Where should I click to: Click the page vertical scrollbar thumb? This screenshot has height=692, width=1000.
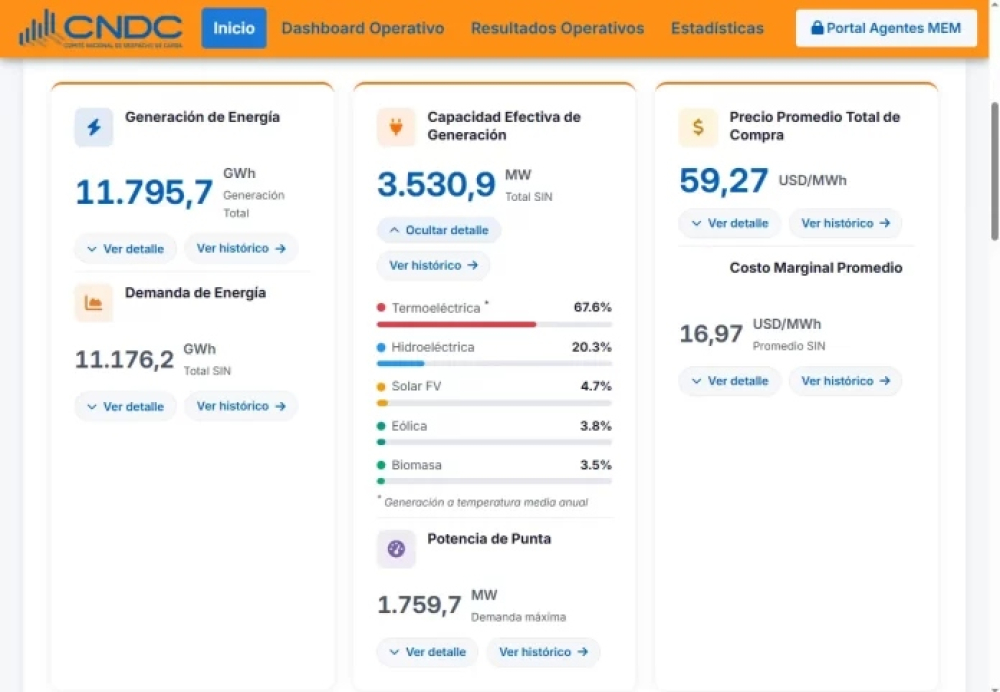[994, 171]
